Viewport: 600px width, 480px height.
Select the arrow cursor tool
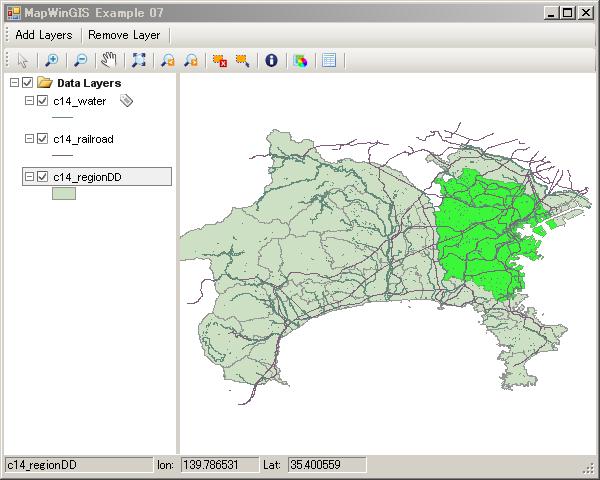(x=23, y=60)
